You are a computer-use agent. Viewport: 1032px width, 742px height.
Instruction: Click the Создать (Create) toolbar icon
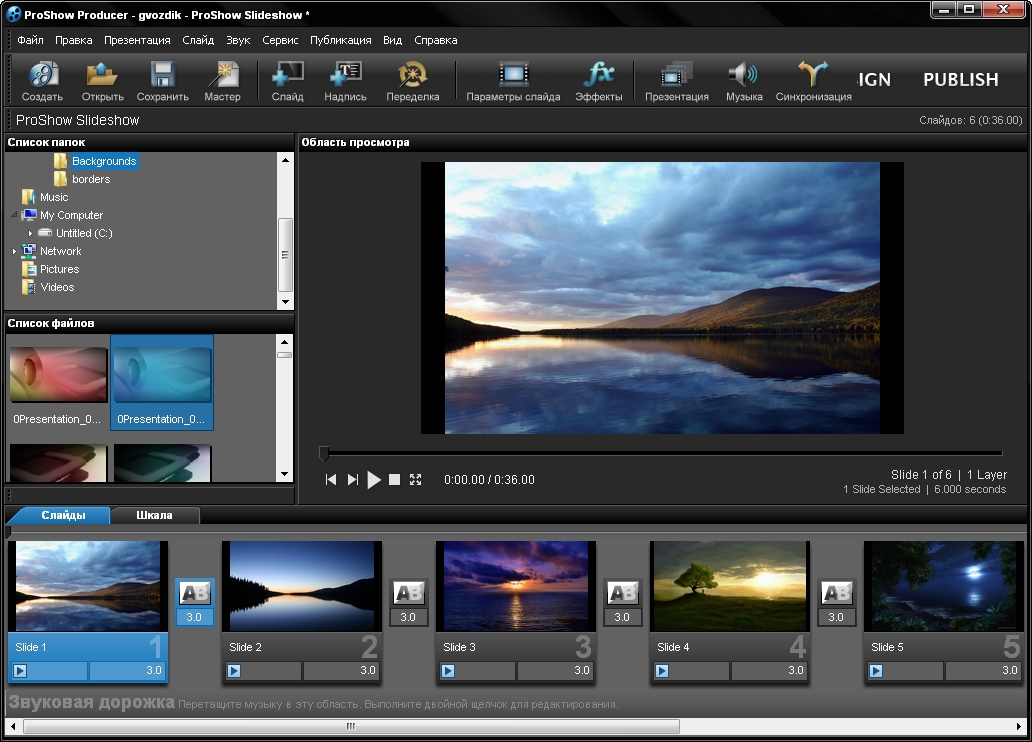42,75
